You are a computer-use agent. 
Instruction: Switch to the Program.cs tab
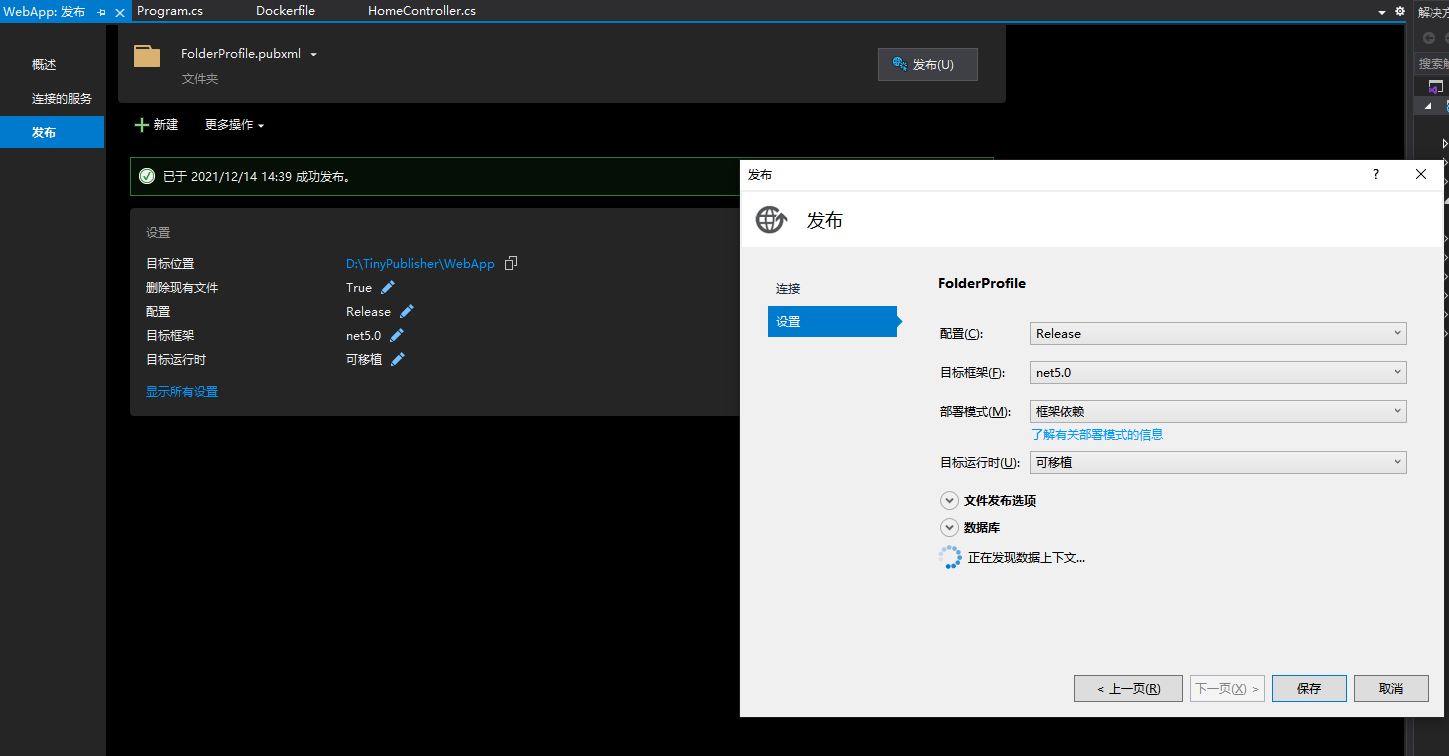point(169,11)
